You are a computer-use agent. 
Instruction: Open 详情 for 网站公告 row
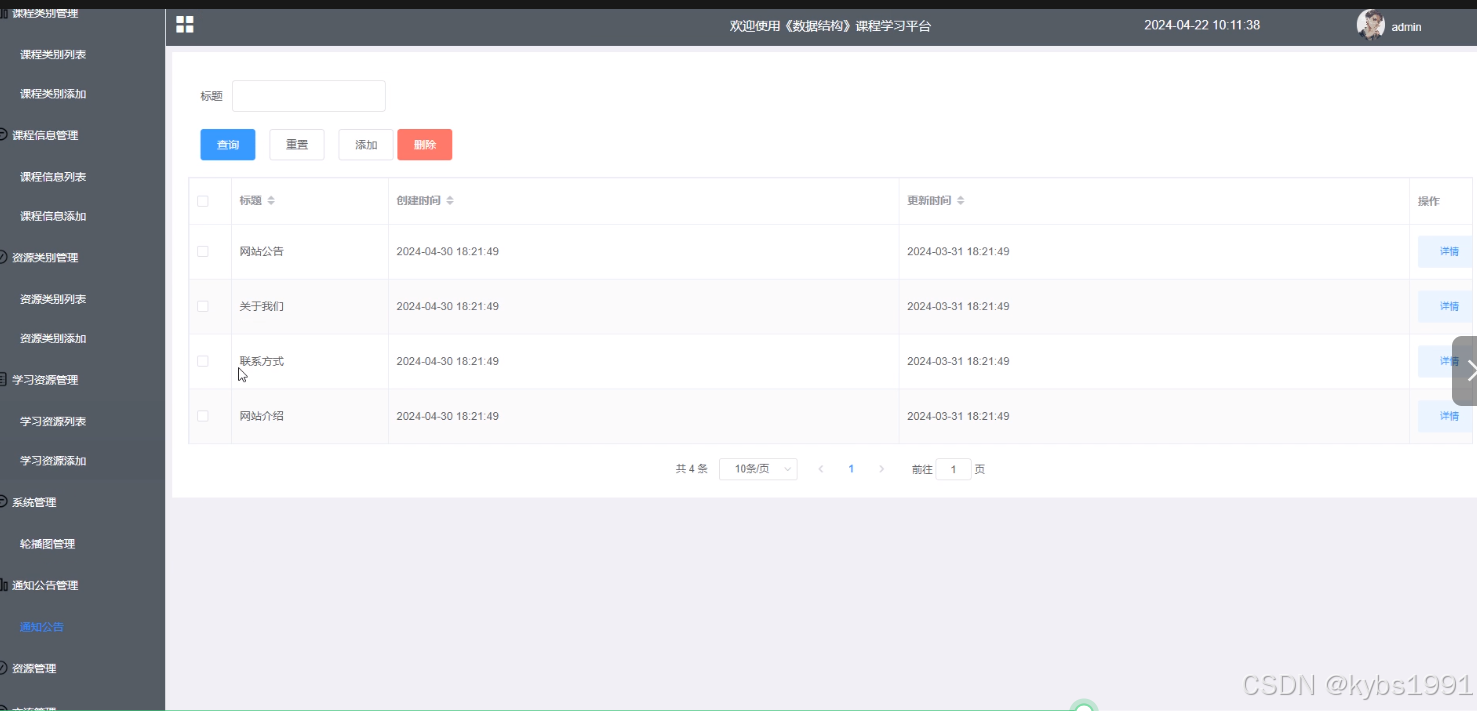click(1446, 252)
